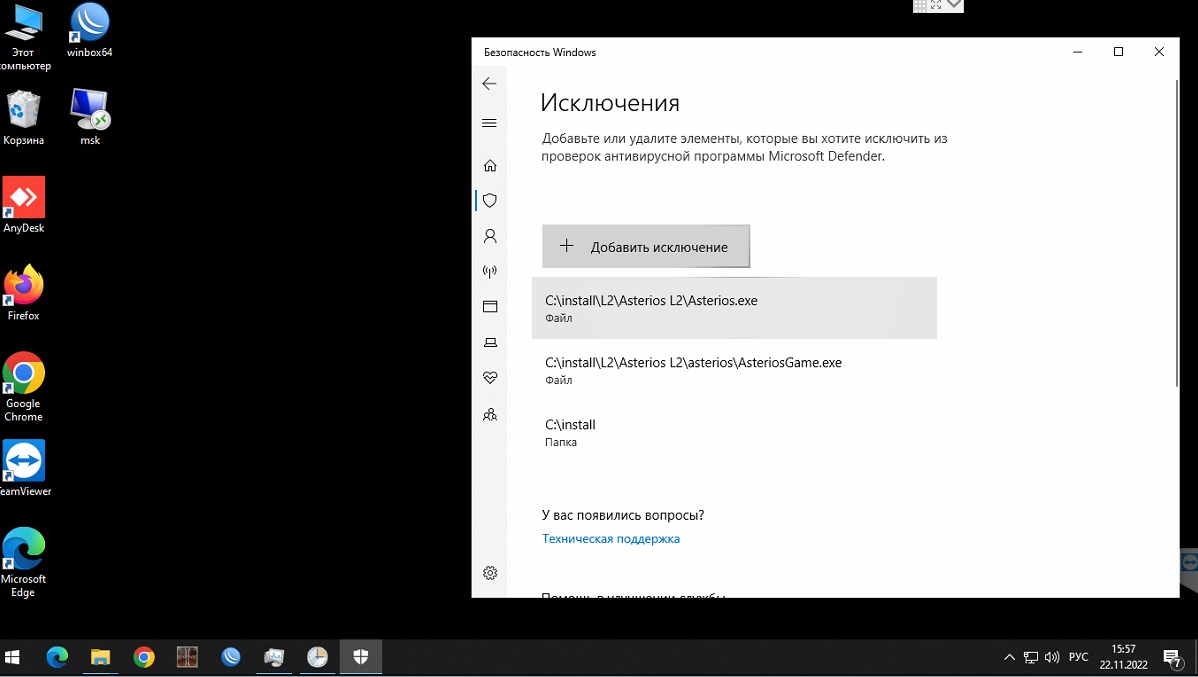Switch input language via the 'РУС' indicator
This screenshot has height=677, width=1198.
click(x=1078, y=657)
